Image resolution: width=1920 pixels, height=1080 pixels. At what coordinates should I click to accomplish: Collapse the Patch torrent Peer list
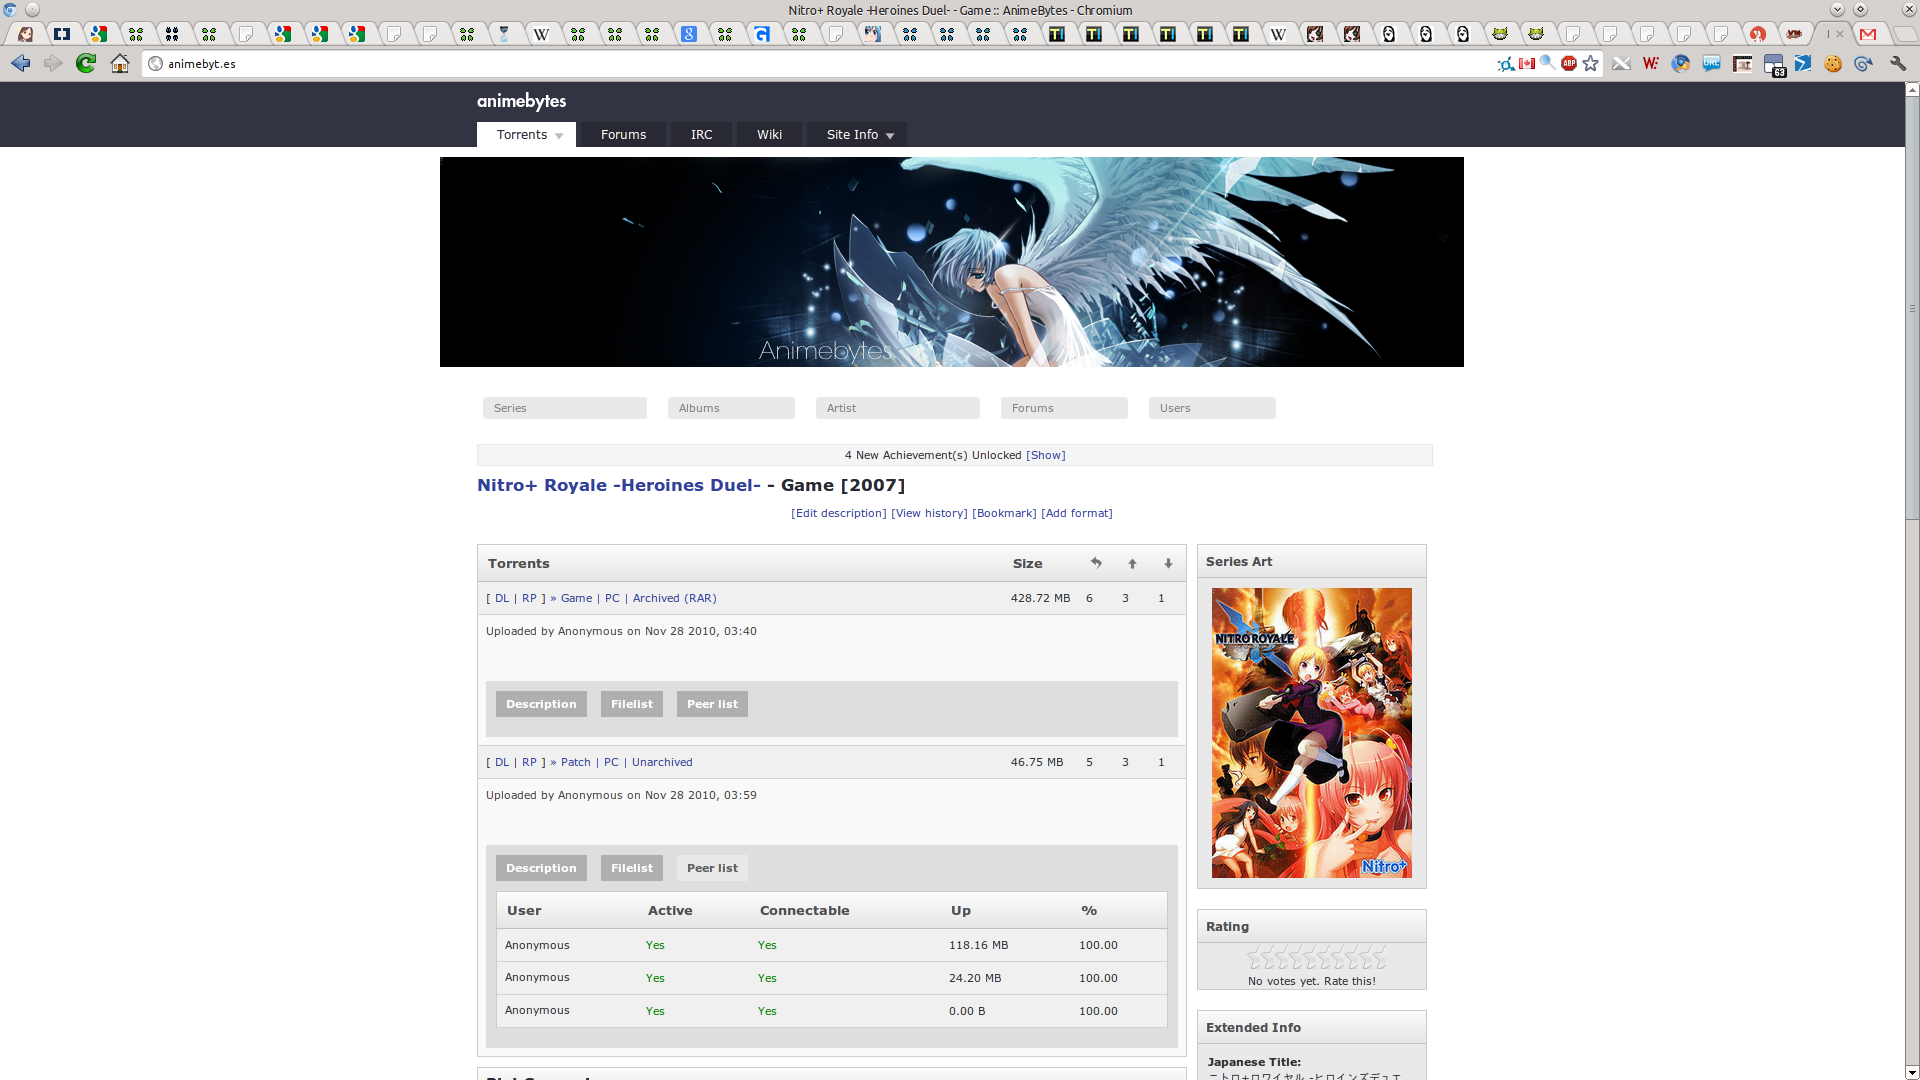click(x=712, y=868)
